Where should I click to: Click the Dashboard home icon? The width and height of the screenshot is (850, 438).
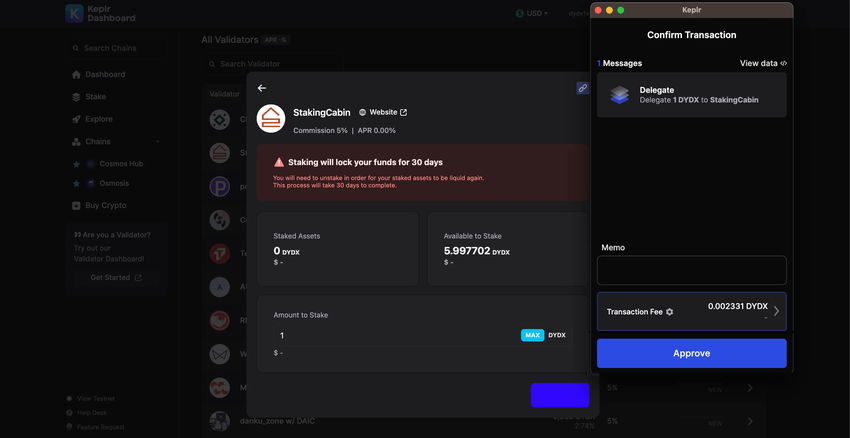coord(76,74)
